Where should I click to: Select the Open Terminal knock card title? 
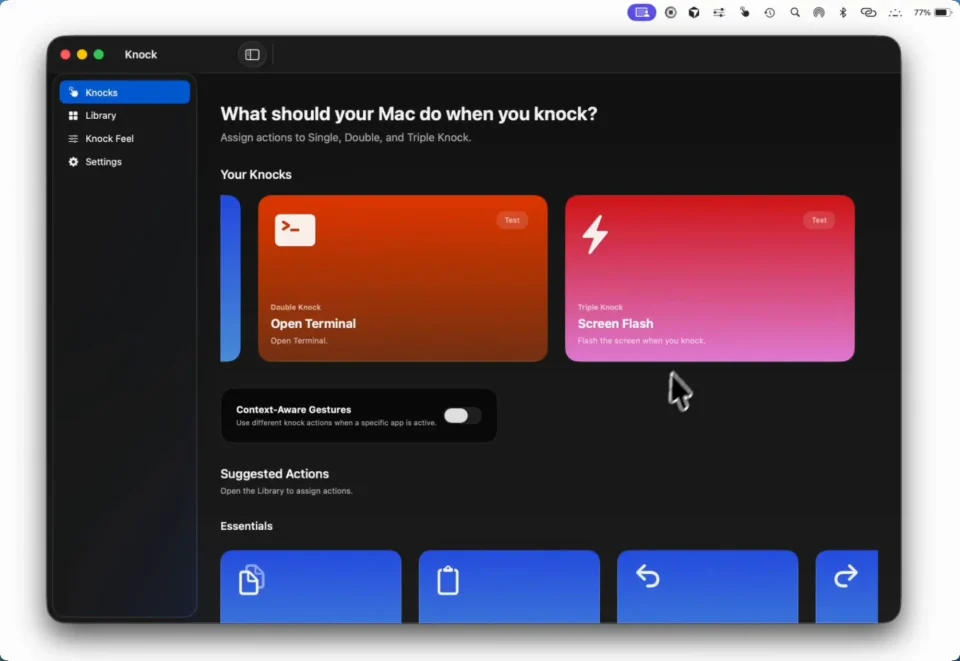coord(313,324)
